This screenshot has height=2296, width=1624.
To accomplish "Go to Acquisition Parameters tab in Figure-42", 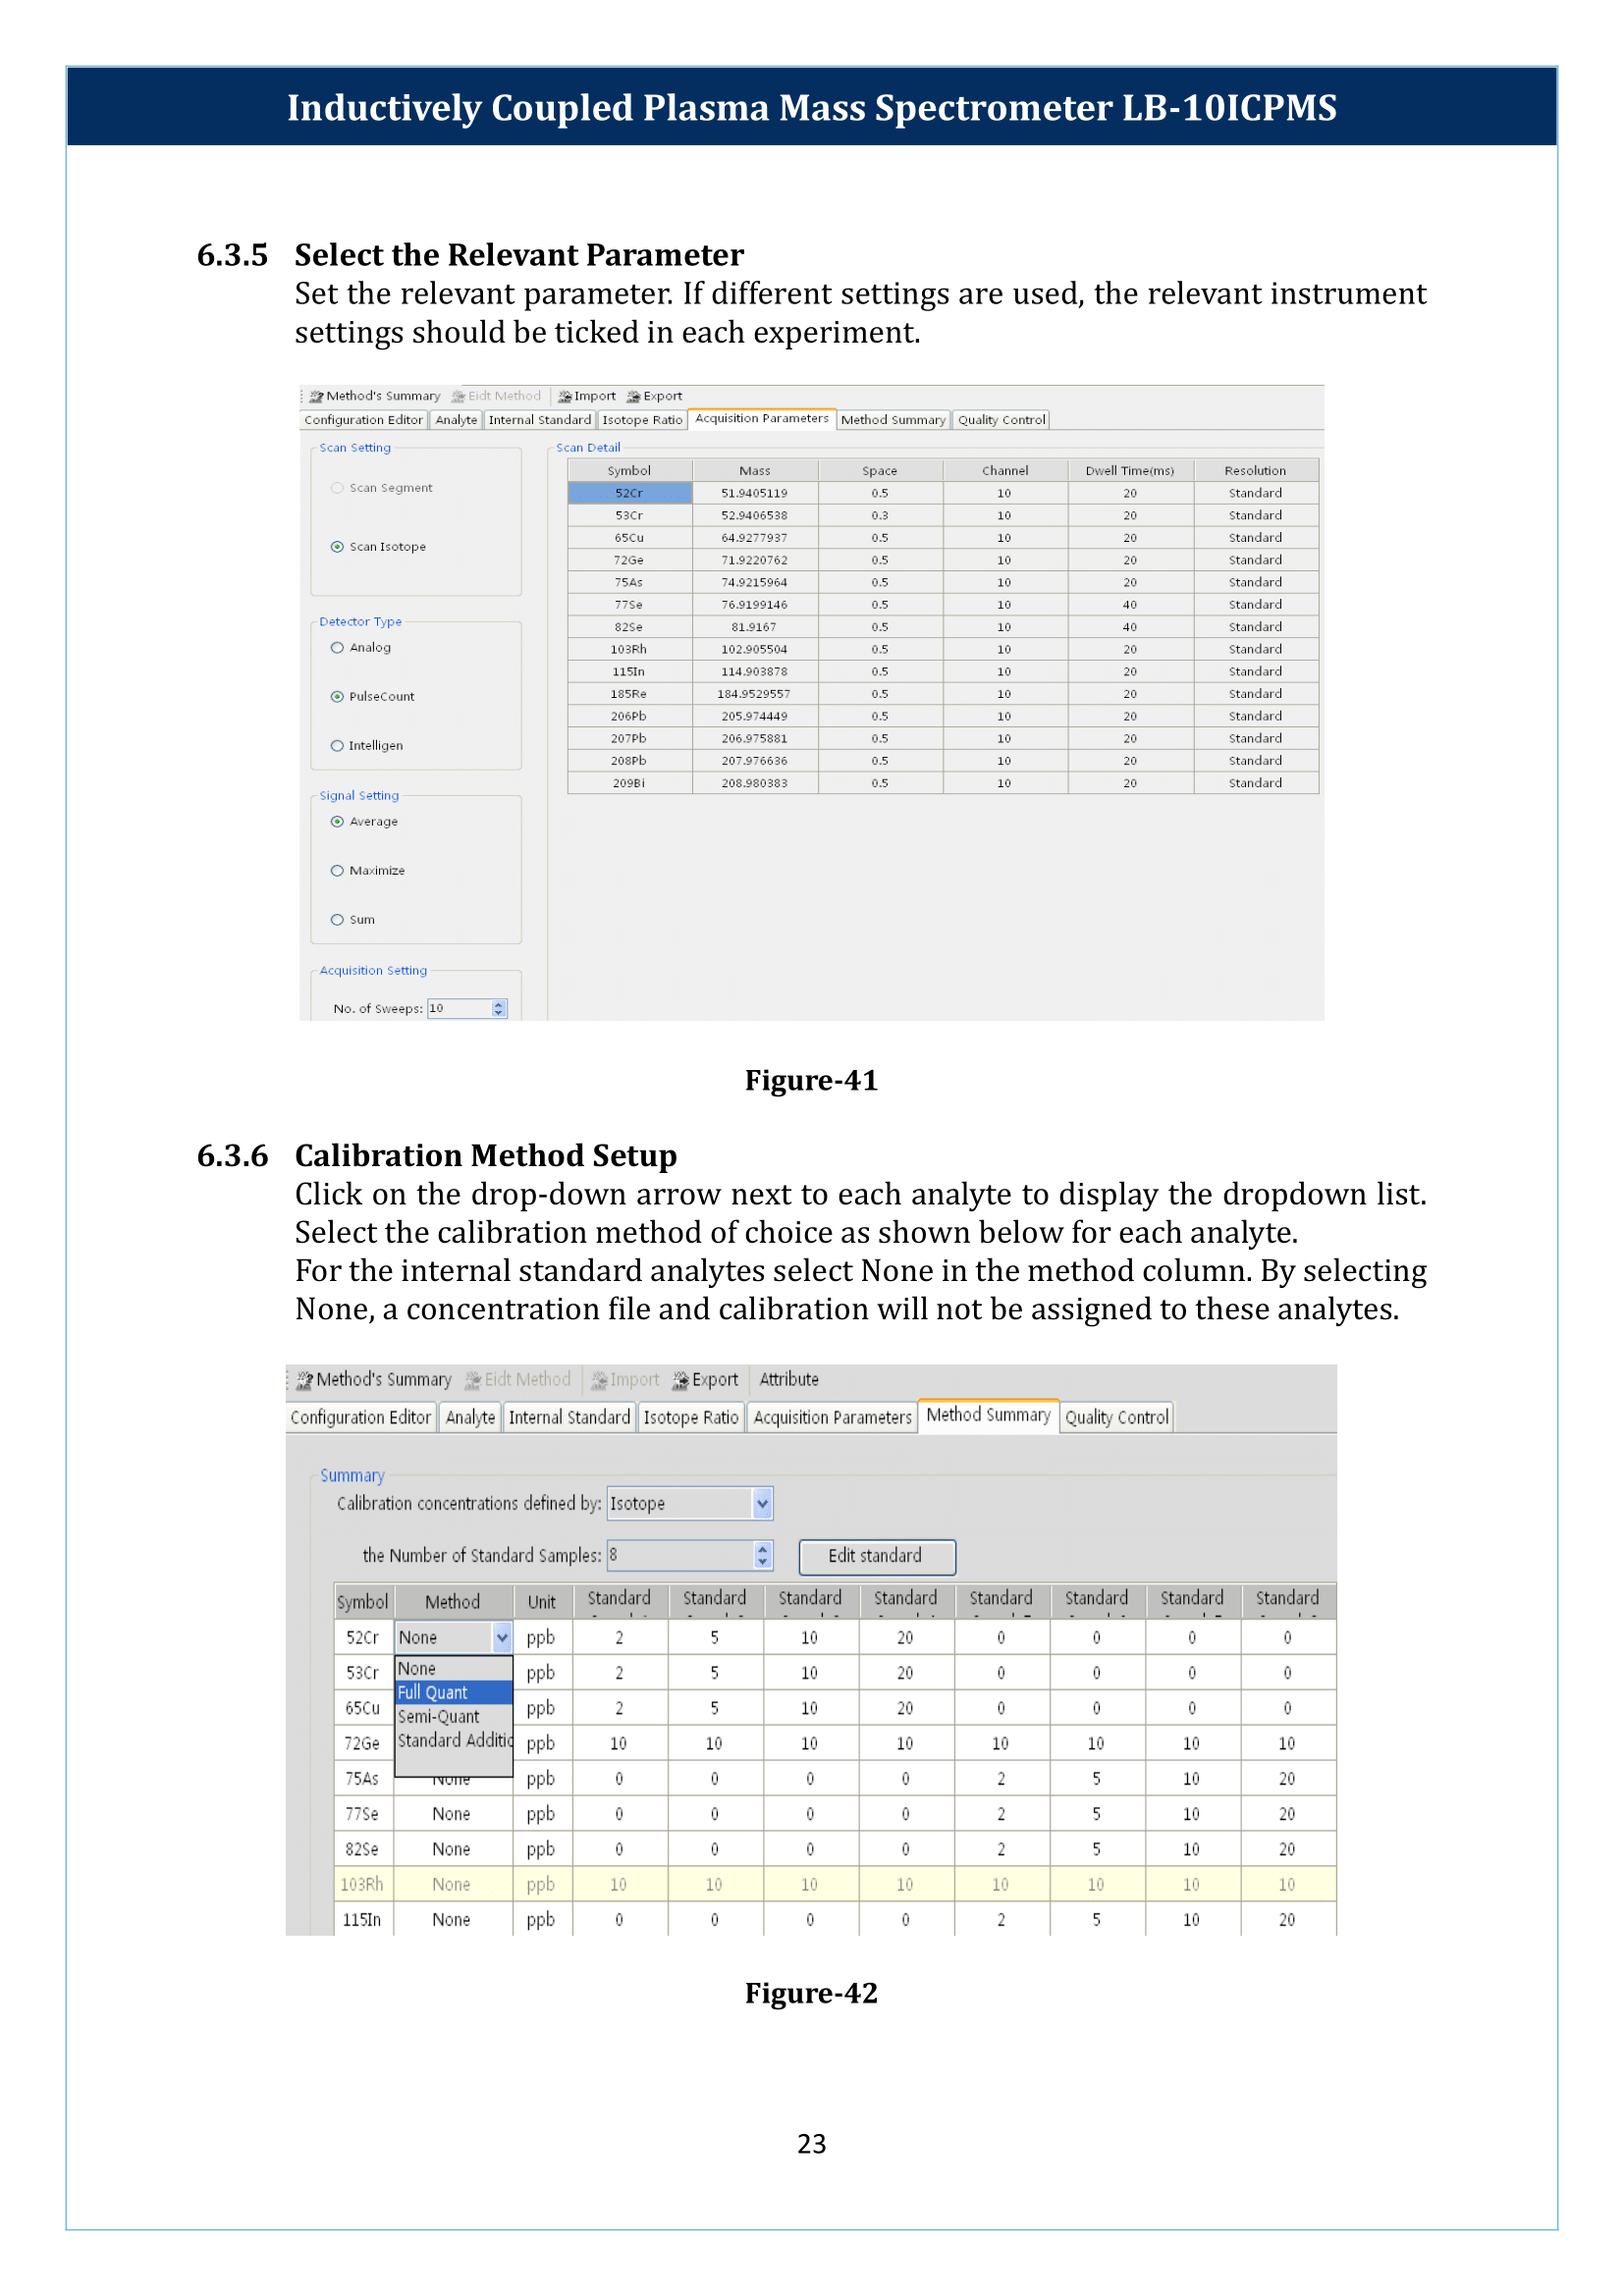I will [x=833, y=1418].
